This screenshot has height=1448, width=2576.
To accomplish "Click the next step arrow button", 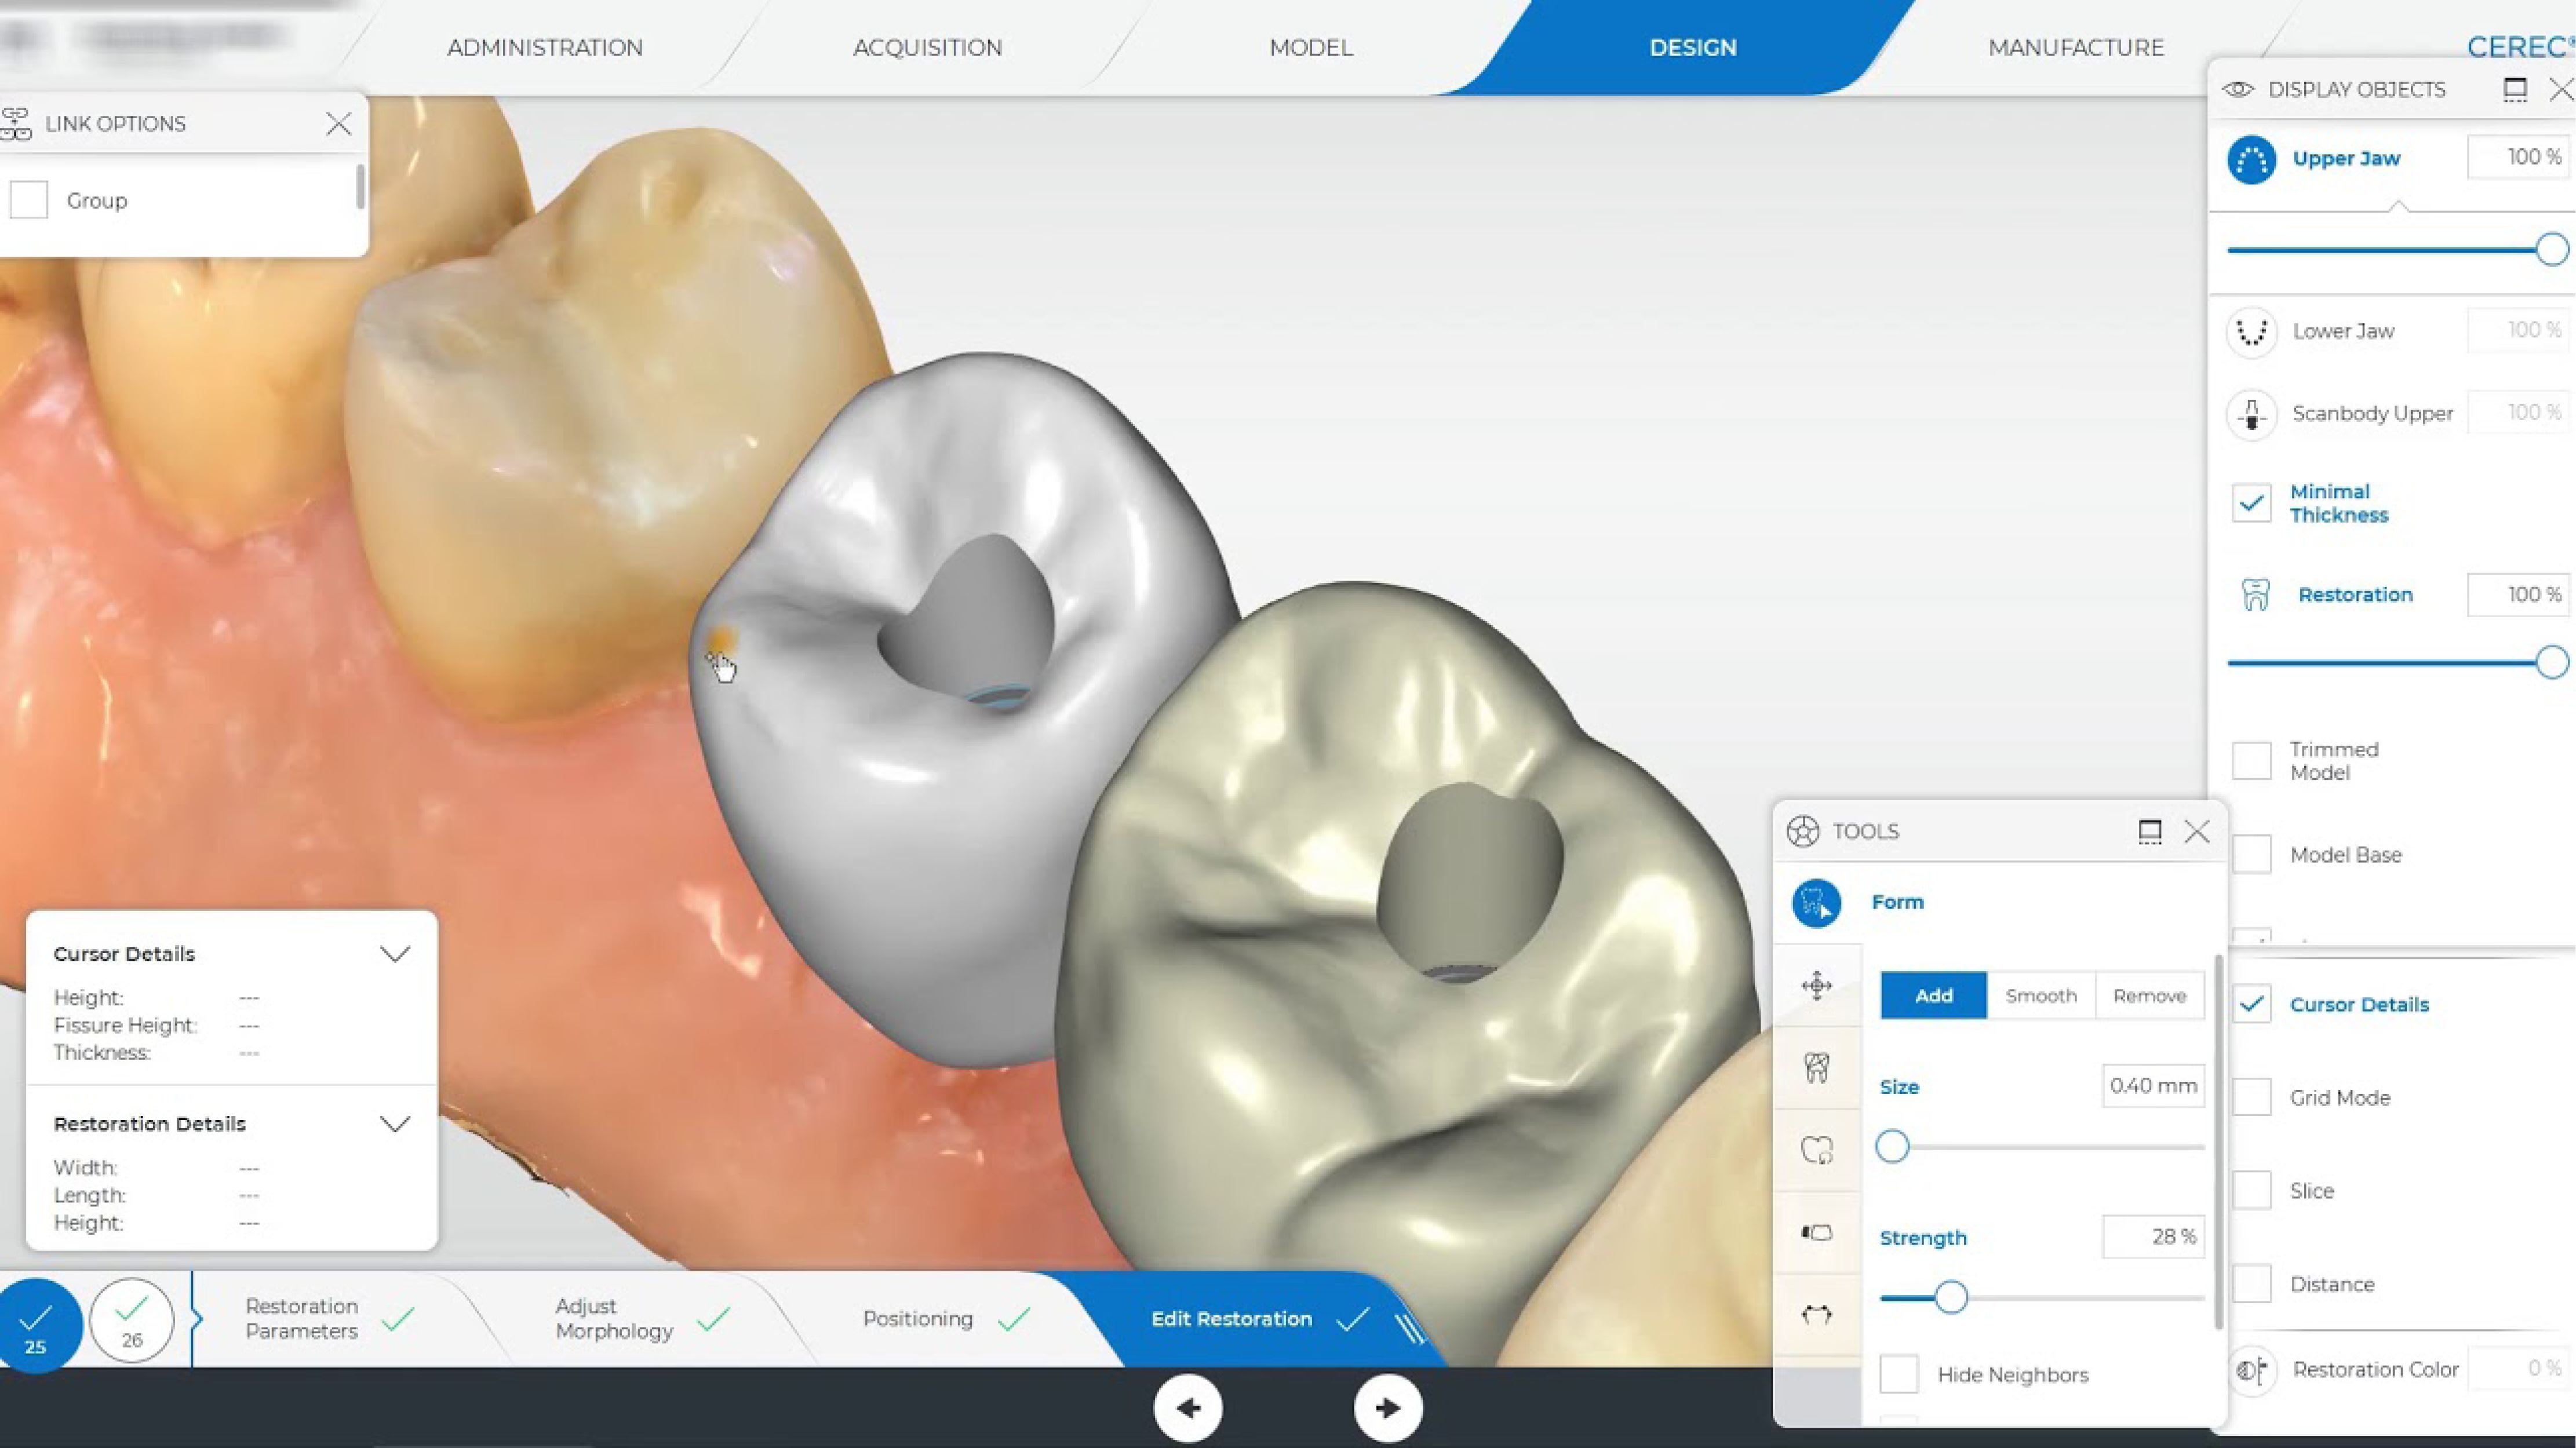I will 1387,1408.
